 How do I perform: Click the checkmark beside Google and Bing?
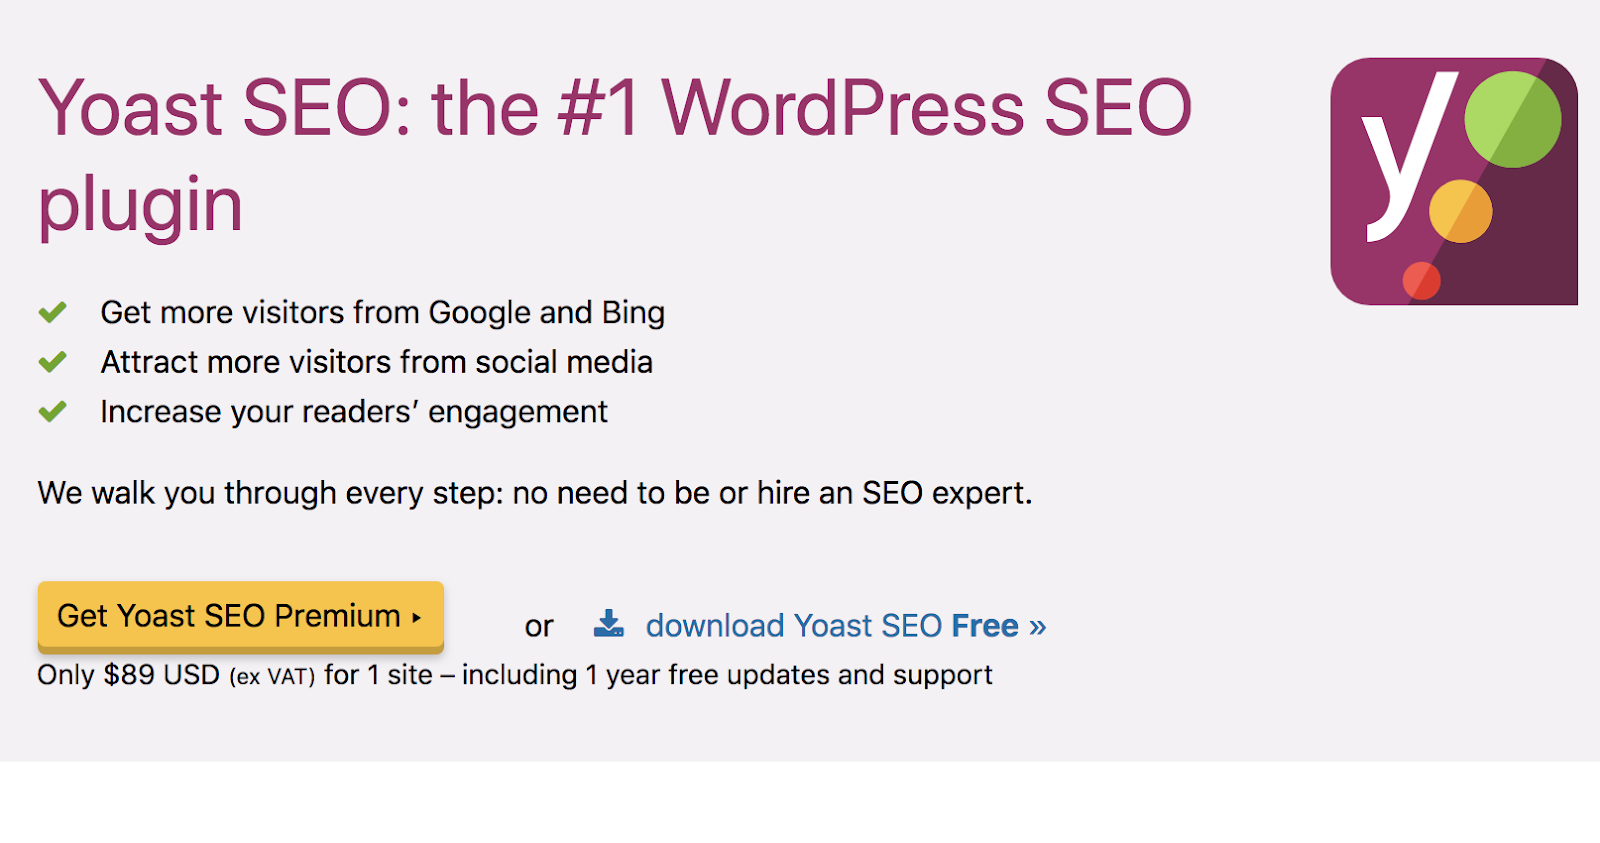(53, 313)
